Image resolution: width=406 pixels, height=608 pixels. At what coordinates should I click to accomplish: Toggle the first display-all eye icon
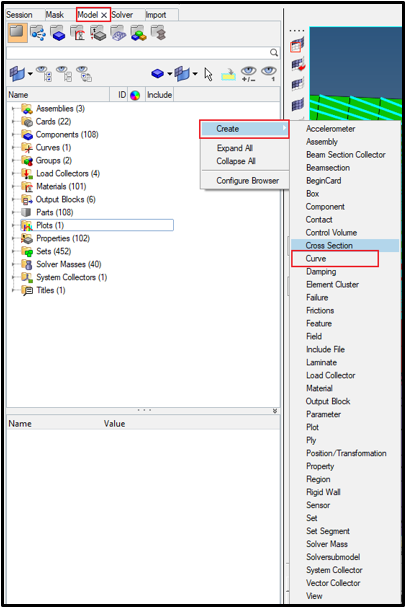(x=43, y=74)
